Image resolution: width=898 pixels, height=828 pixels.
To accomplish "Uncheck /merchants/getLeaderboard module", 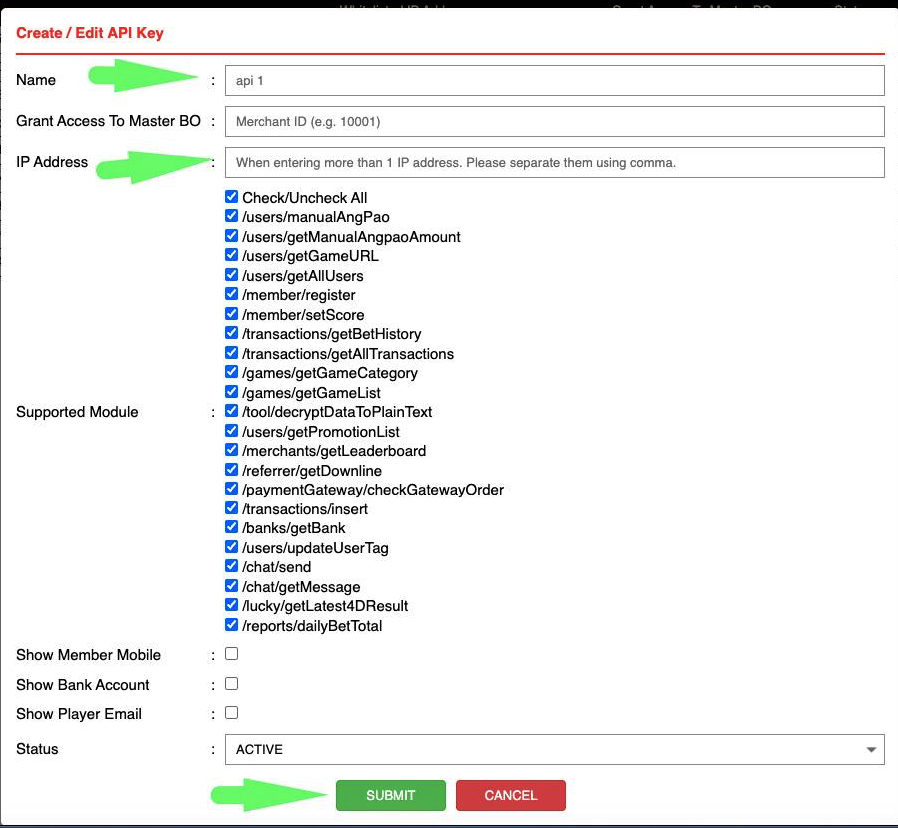I will pyautogui.click(x=231, y=450).
